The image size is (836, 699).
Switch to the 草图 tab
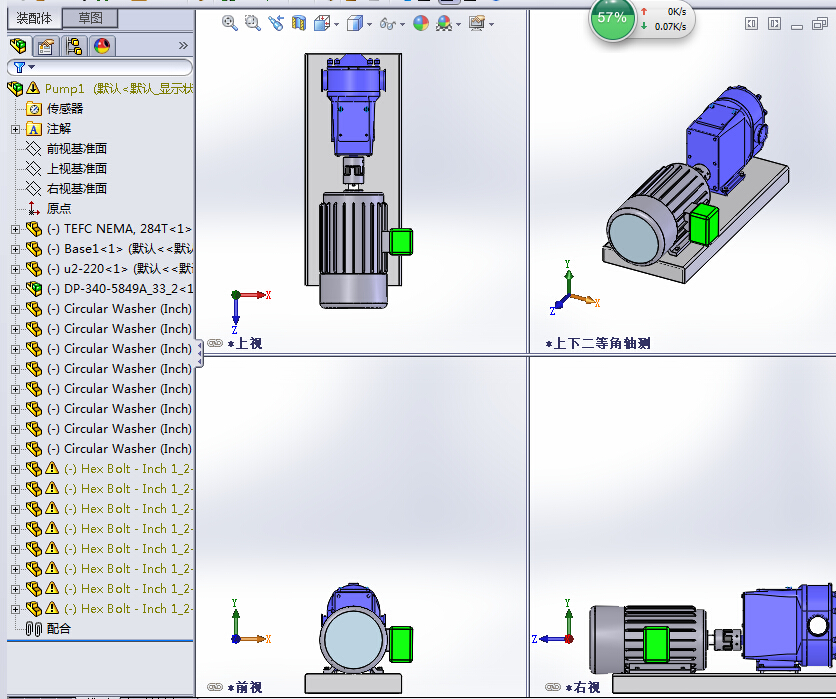(x=90, y=19)
